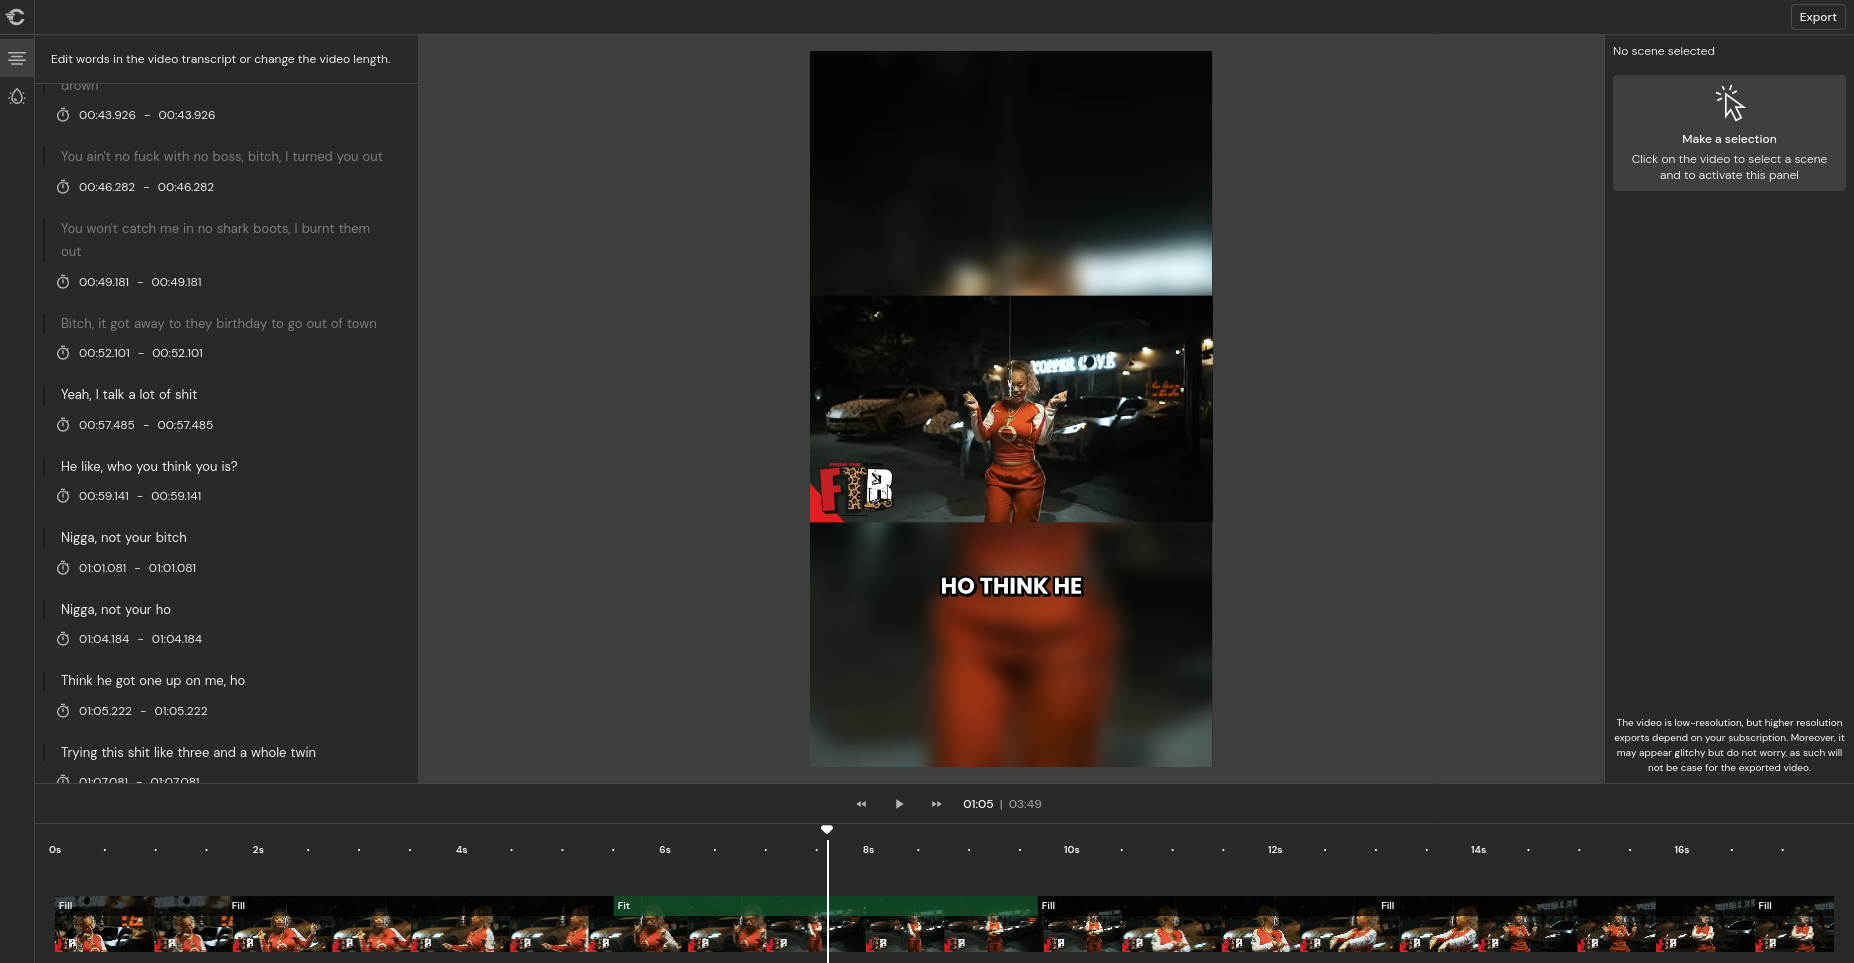
Task: Select the green Fit clip on timeline
Action: point(826,925)
